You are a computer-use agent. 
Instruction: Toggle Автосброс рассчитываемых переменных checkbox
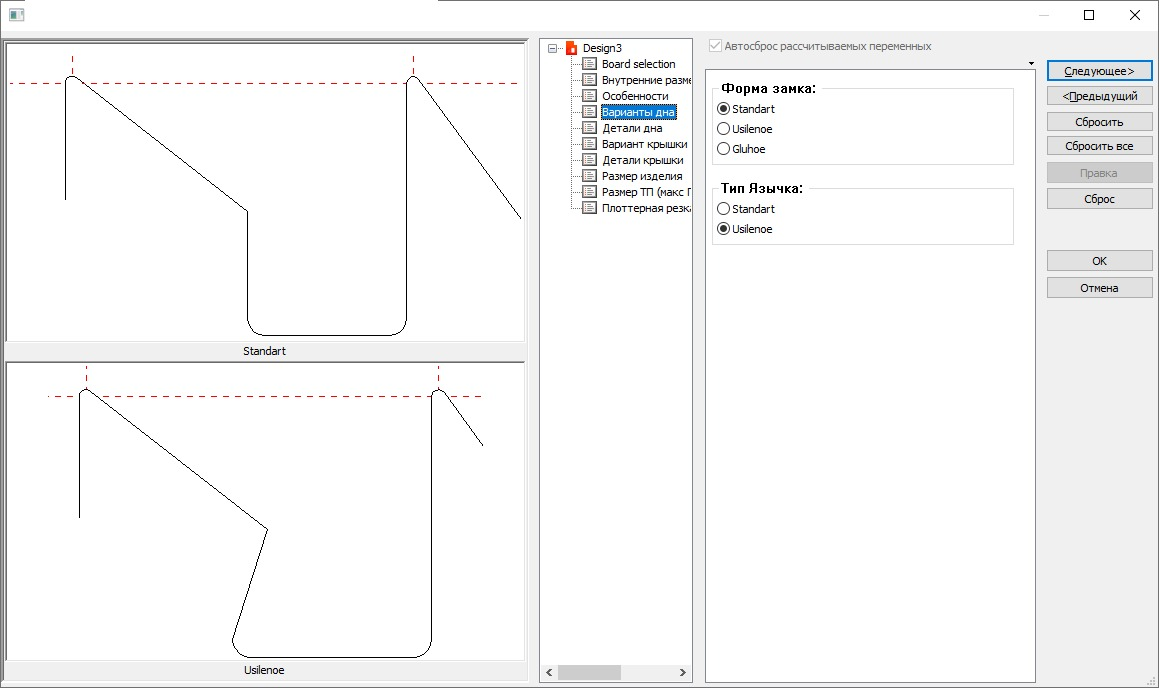(716, 46)
